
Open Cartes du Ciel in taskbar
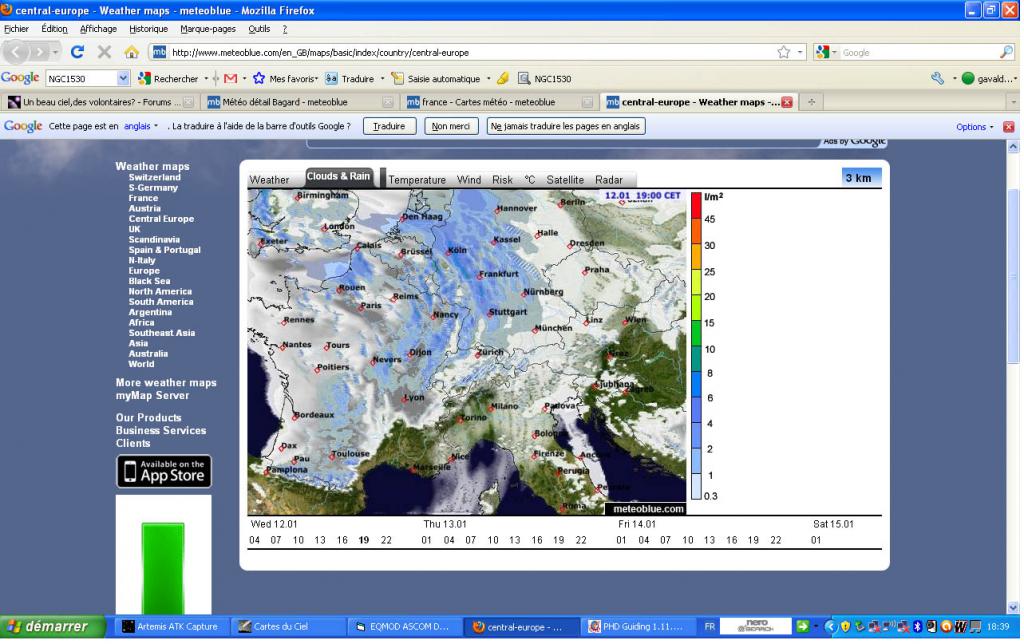pyautogui.click(x=287, y=626)
